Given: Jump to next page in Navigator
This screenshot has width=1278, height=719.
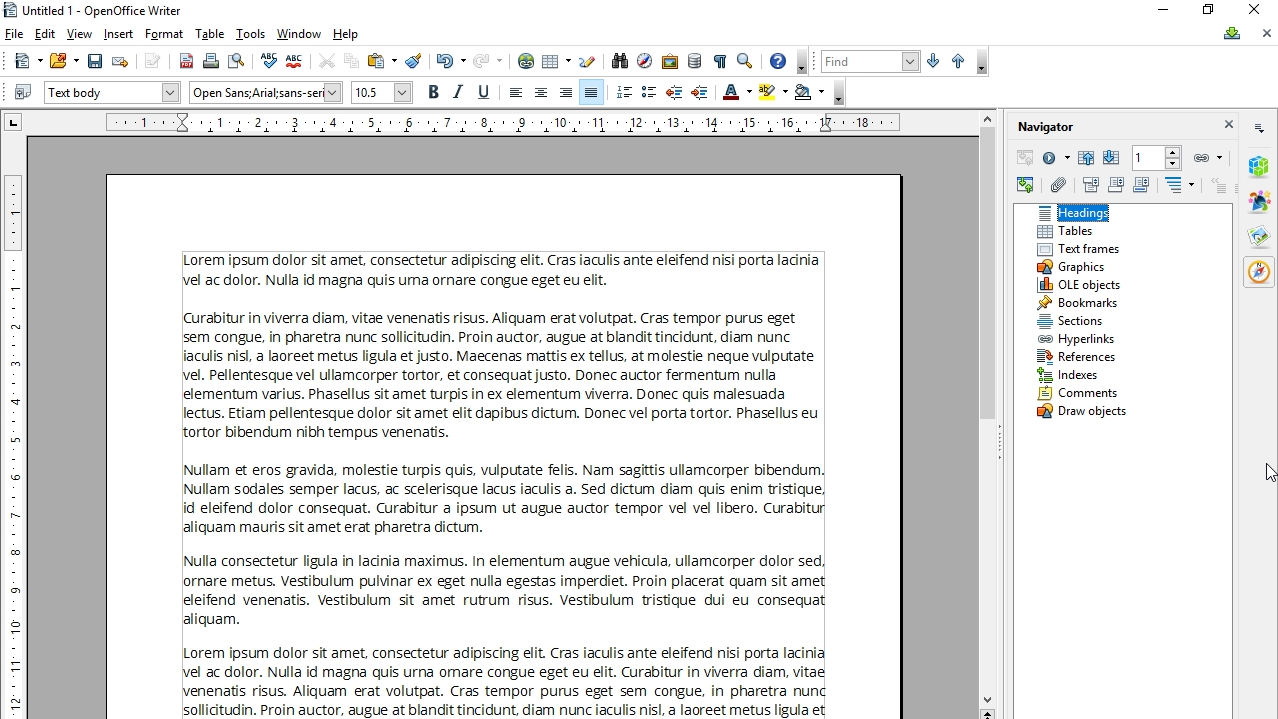Looking at the screenshot, I should point(1110,158).
